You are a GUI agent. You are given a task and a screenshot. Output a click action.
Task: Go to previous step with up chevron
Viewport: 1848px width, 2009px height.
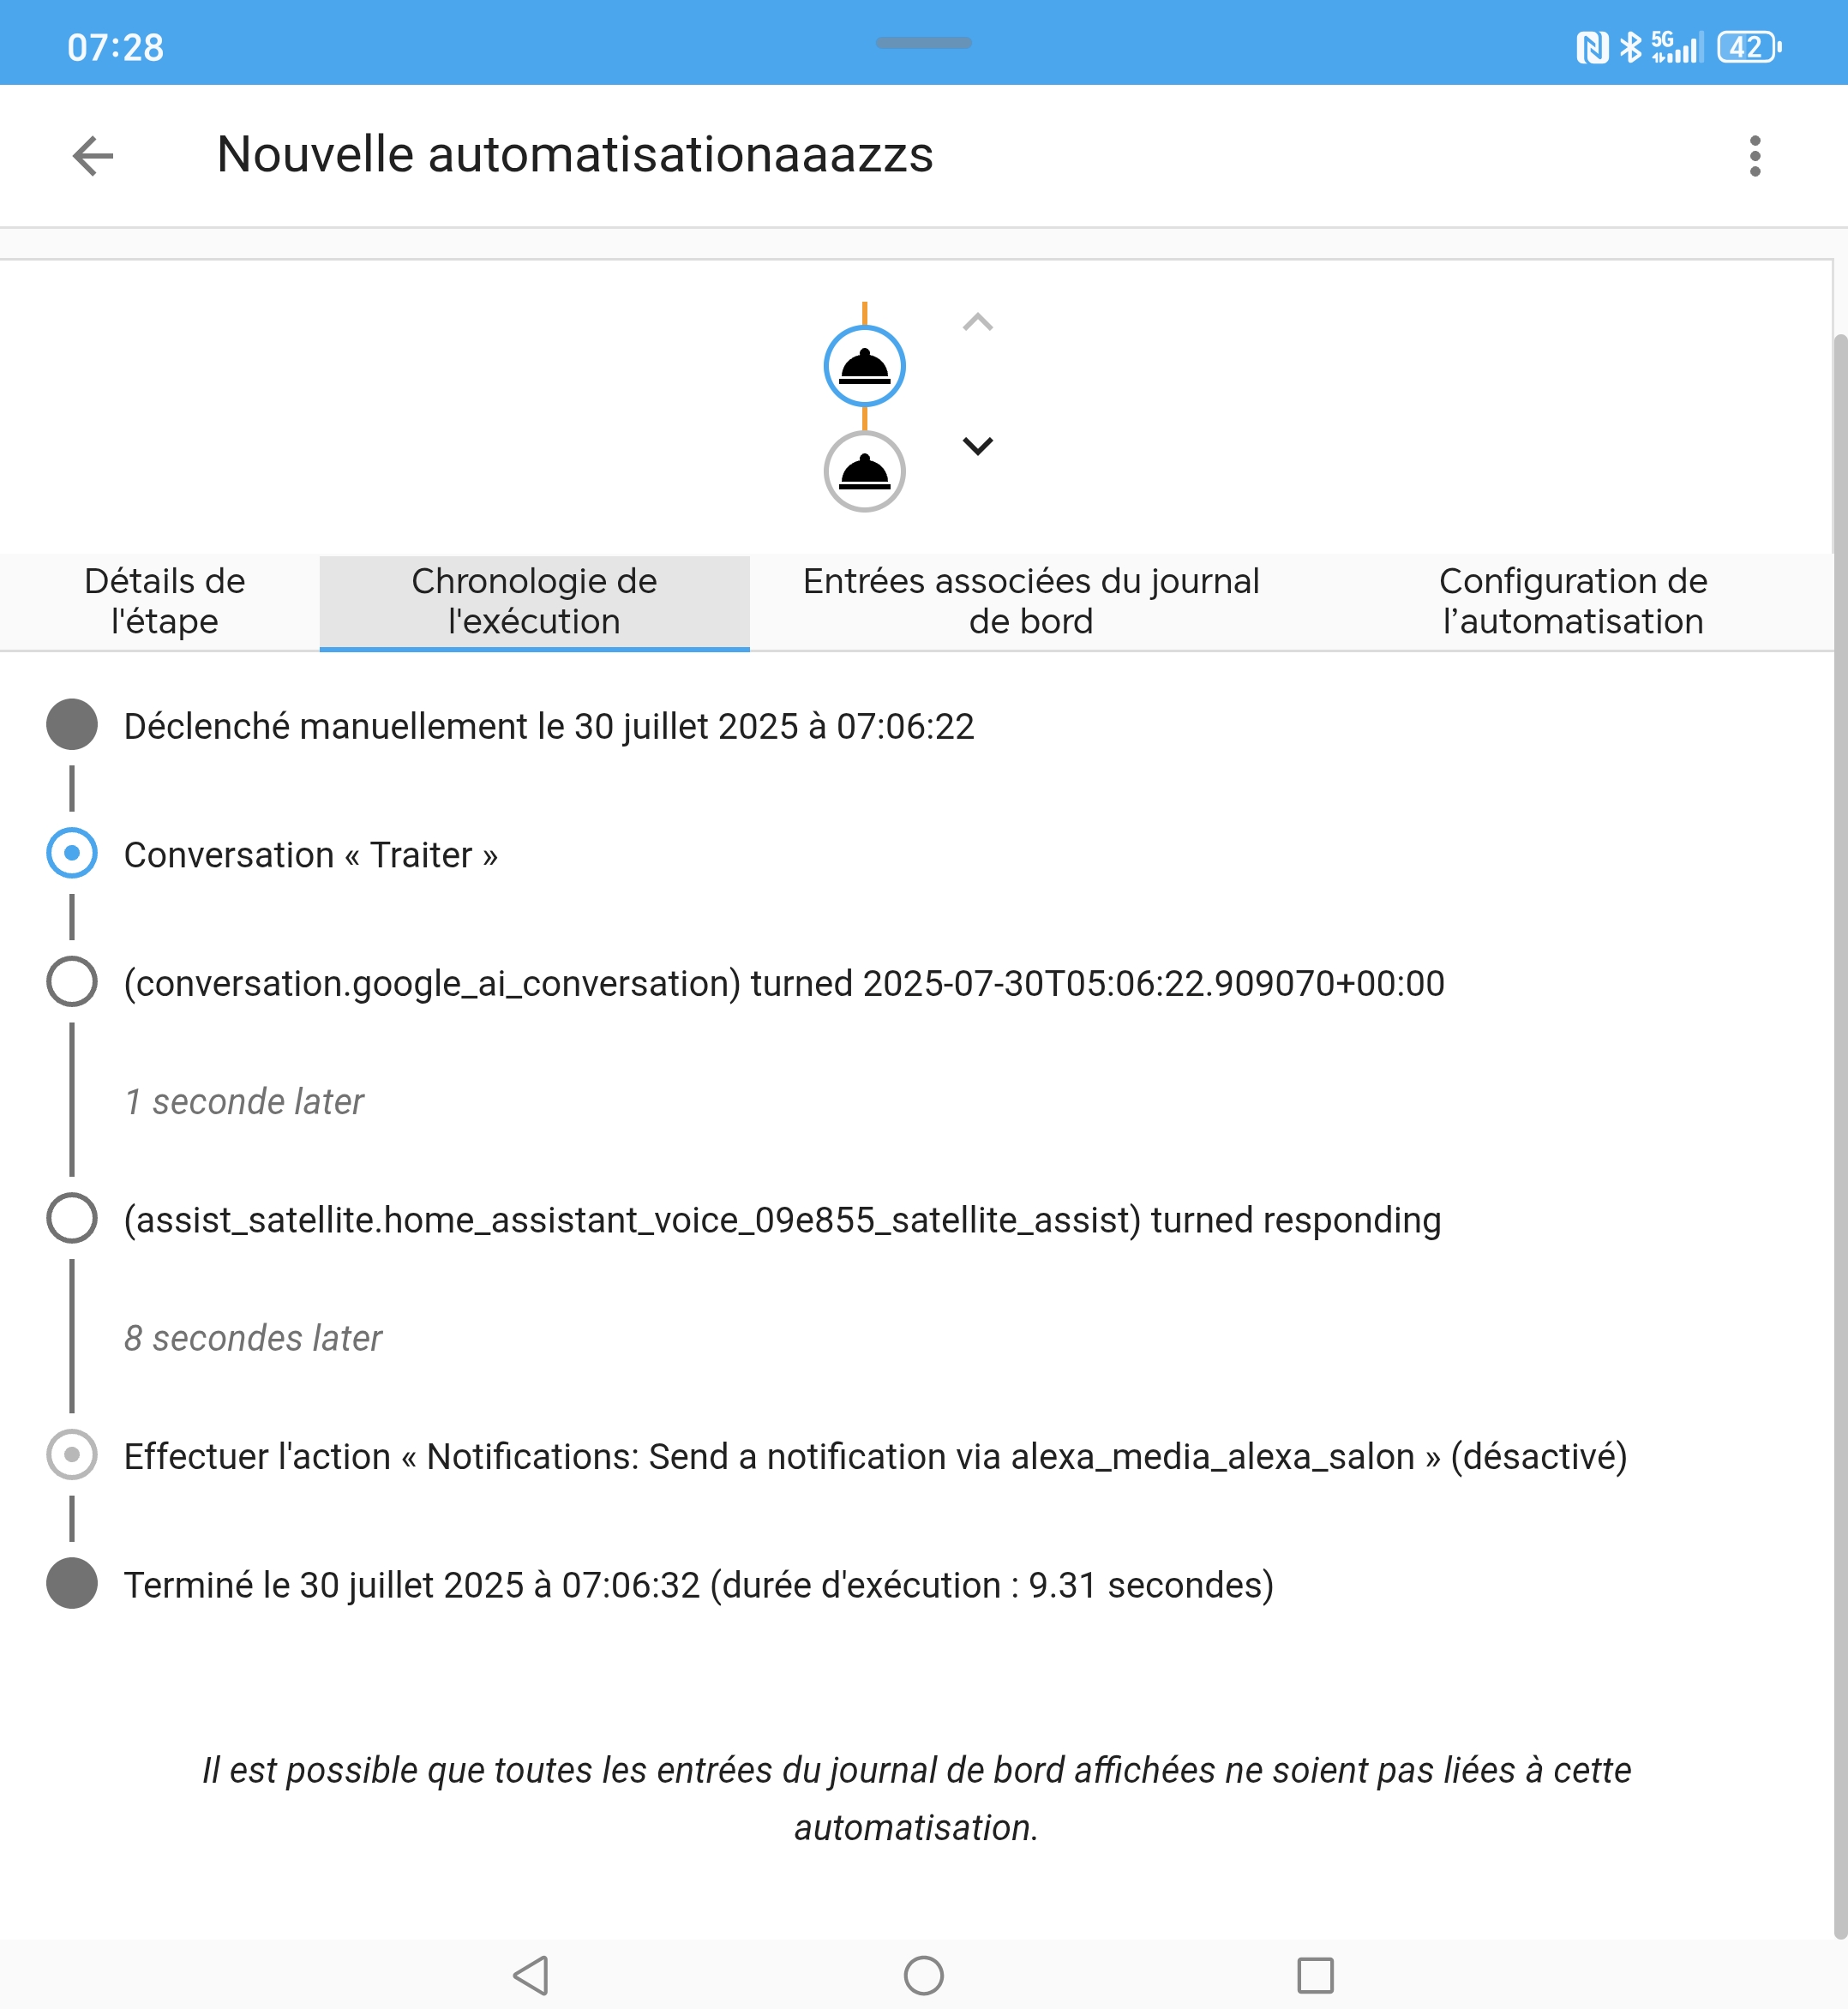click(x=977, y=322)
